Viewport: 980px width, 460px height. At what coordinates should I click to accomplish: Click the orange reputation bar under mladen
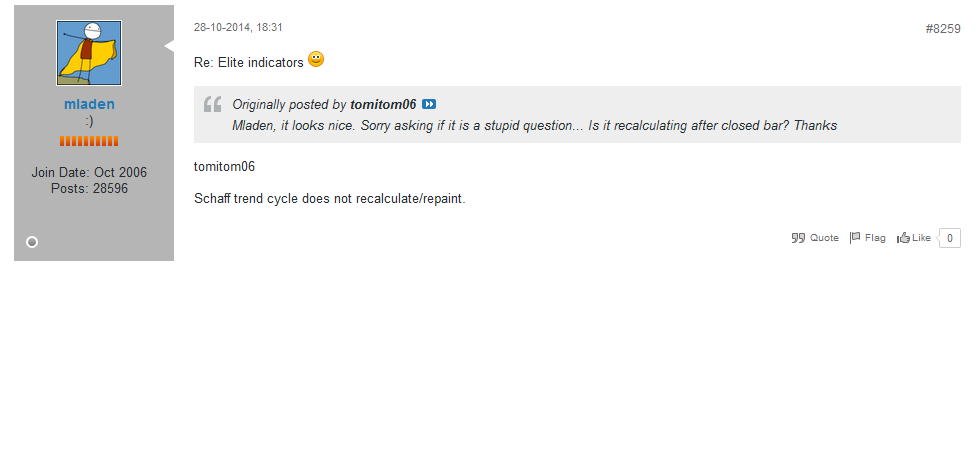[x=89, y=141]
